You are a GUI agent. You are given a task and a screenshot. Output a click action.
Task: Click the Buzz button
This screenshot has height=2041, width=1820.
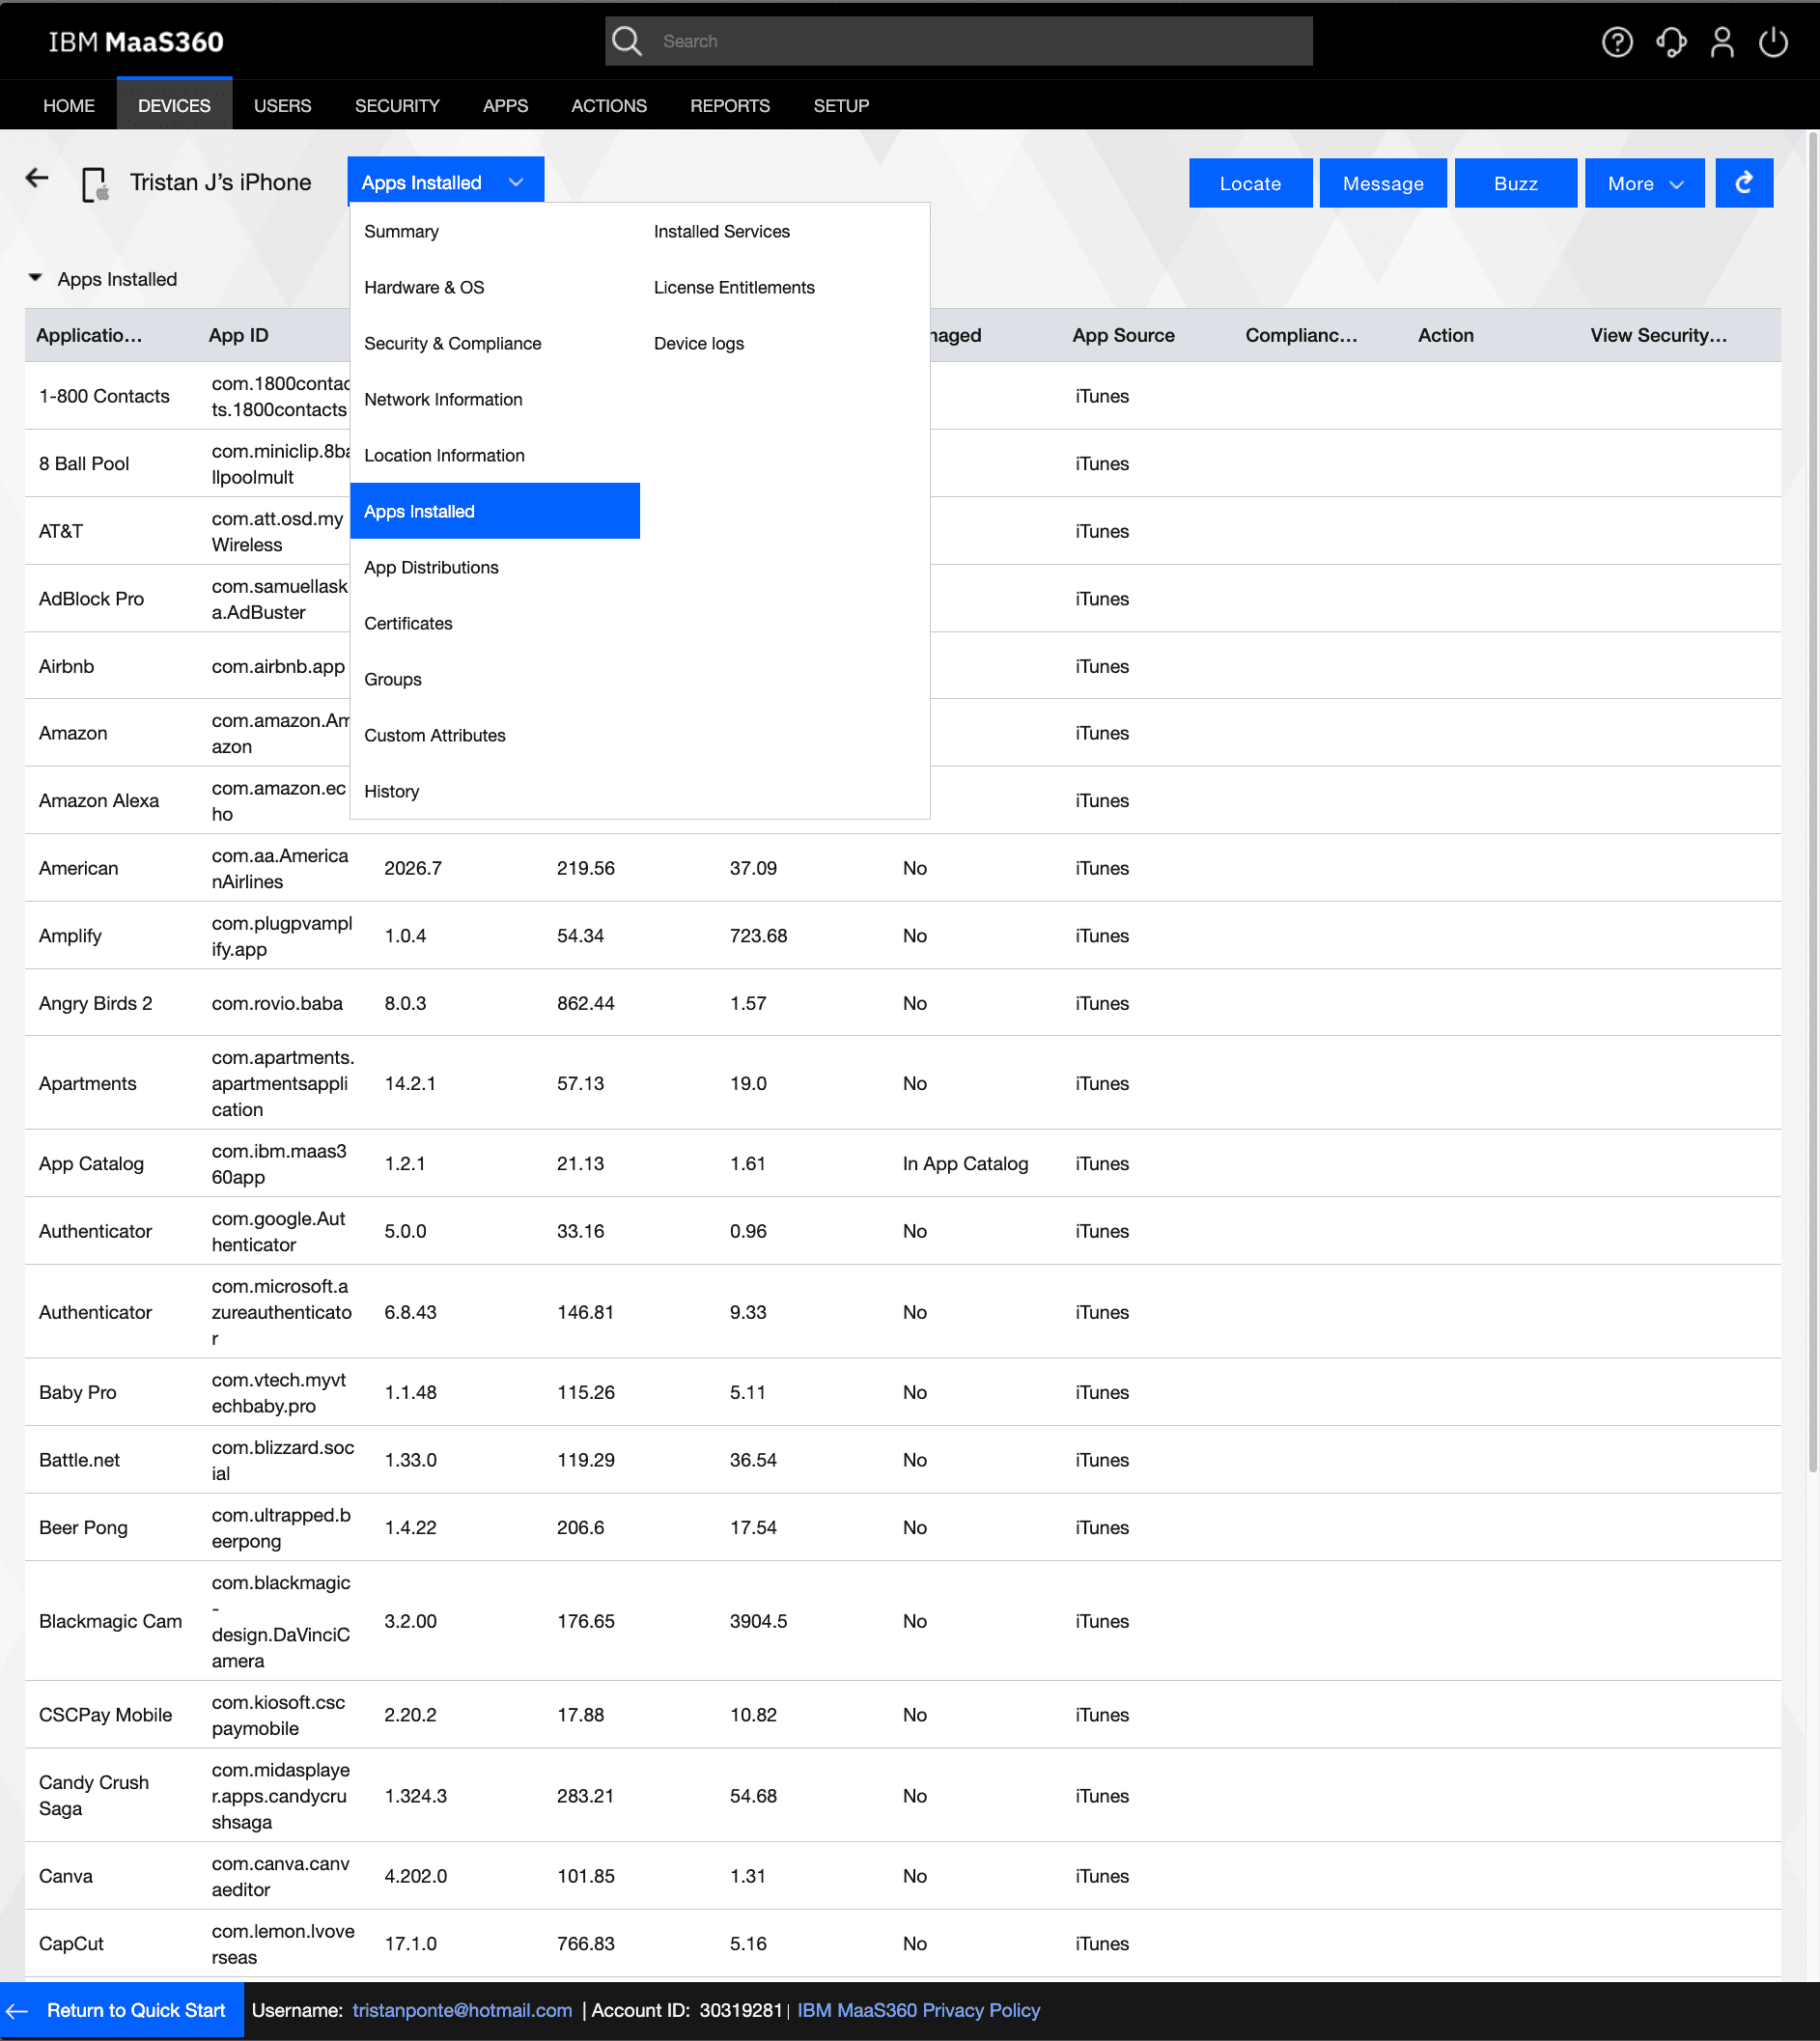(1516, 183)
